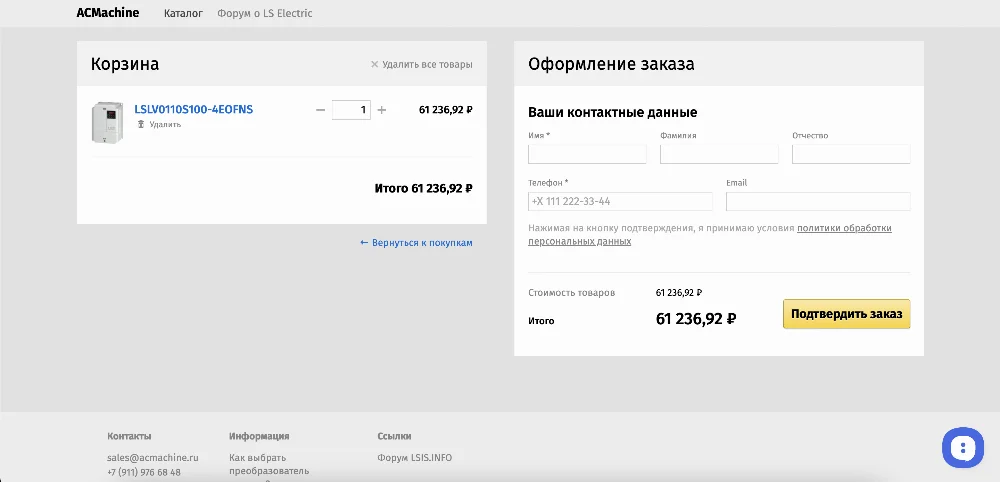The image size is (1000, 482).
Task: Click the Ссылки footer heading
Action: (x=394, y=436)
